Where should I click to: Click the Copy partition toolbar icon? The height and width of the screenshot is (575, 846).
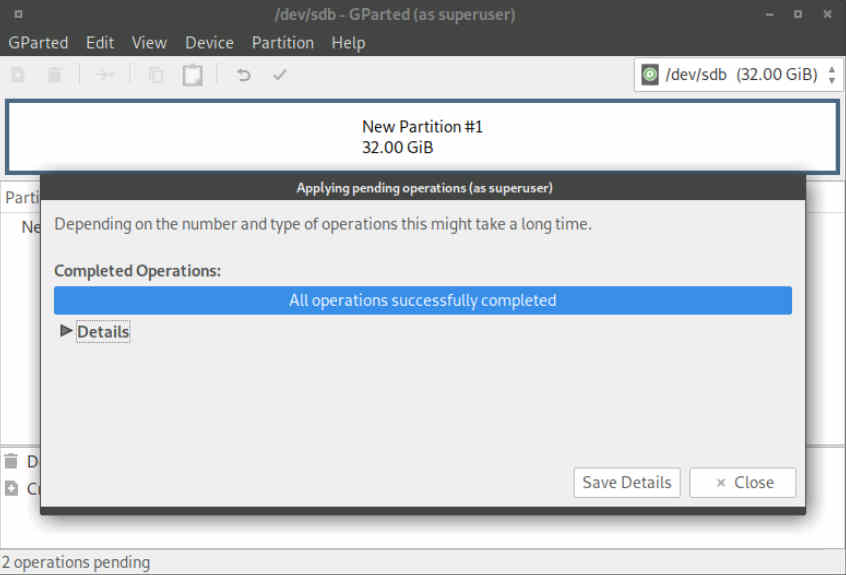click(156, 74)
